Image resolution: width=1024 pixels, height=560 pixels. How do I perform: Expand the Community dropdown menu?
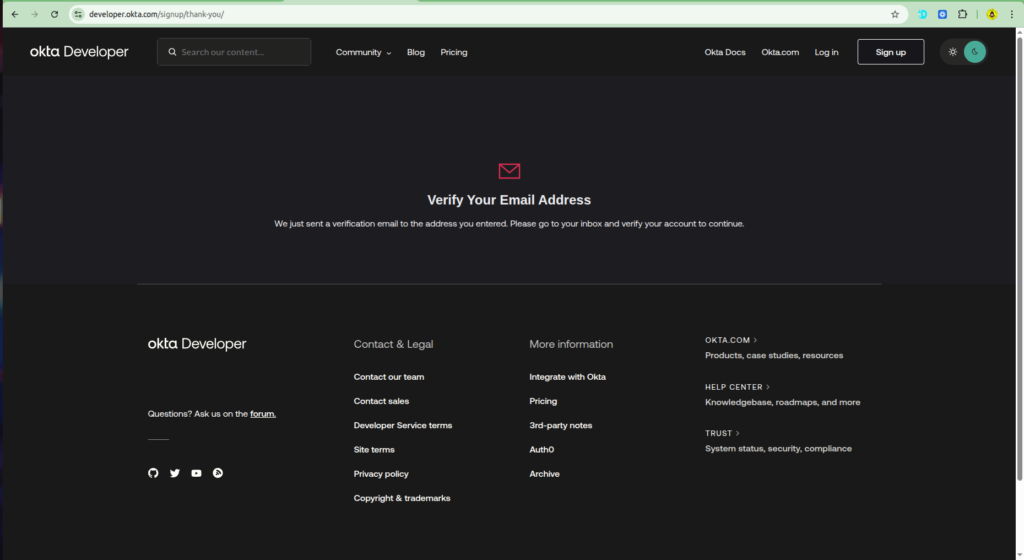(x=363, y=52)
